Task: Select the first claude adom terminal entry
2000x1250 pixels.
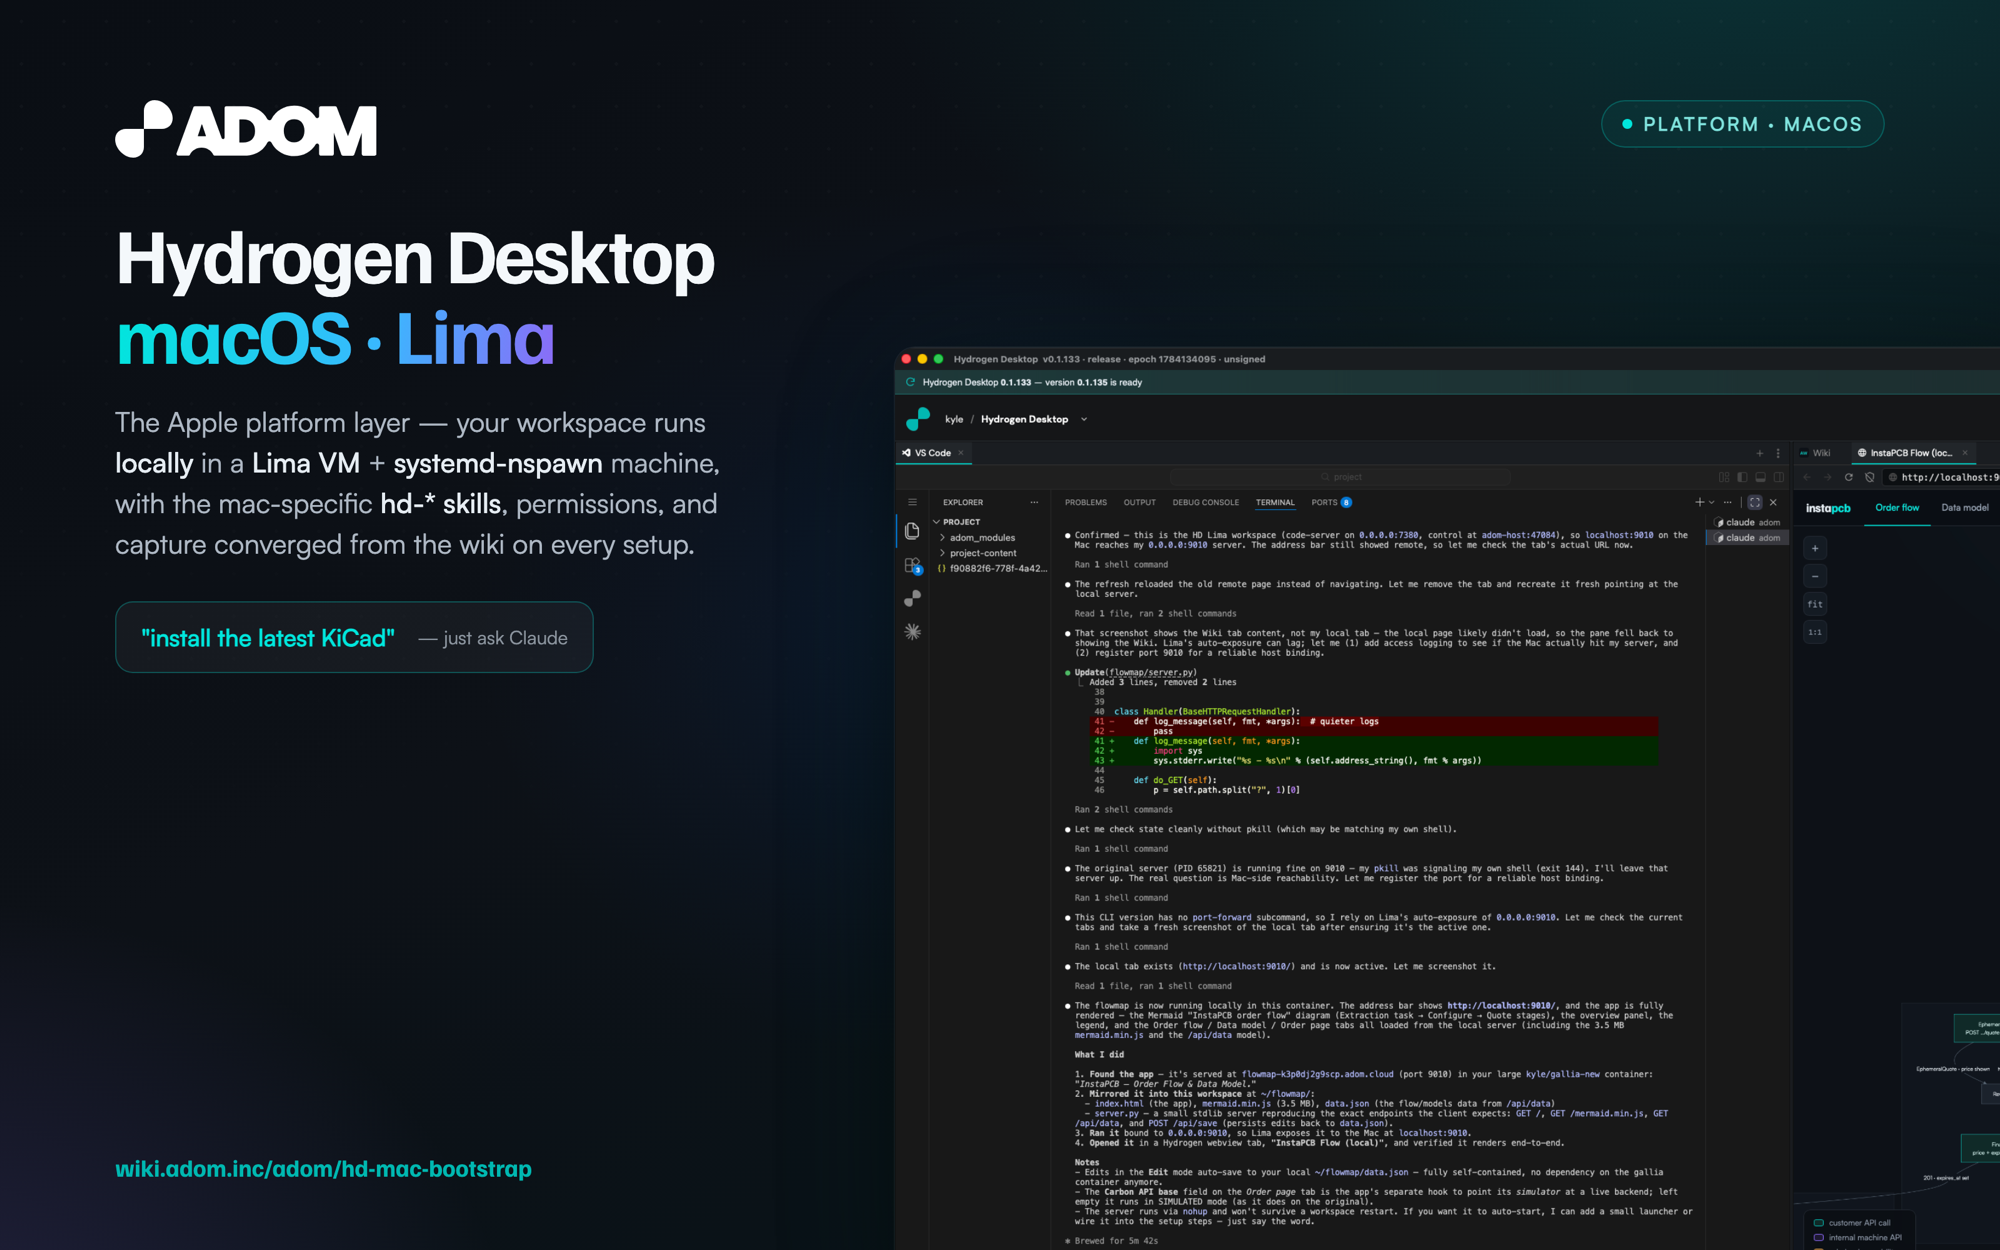Action: (x=1748, y=522)
